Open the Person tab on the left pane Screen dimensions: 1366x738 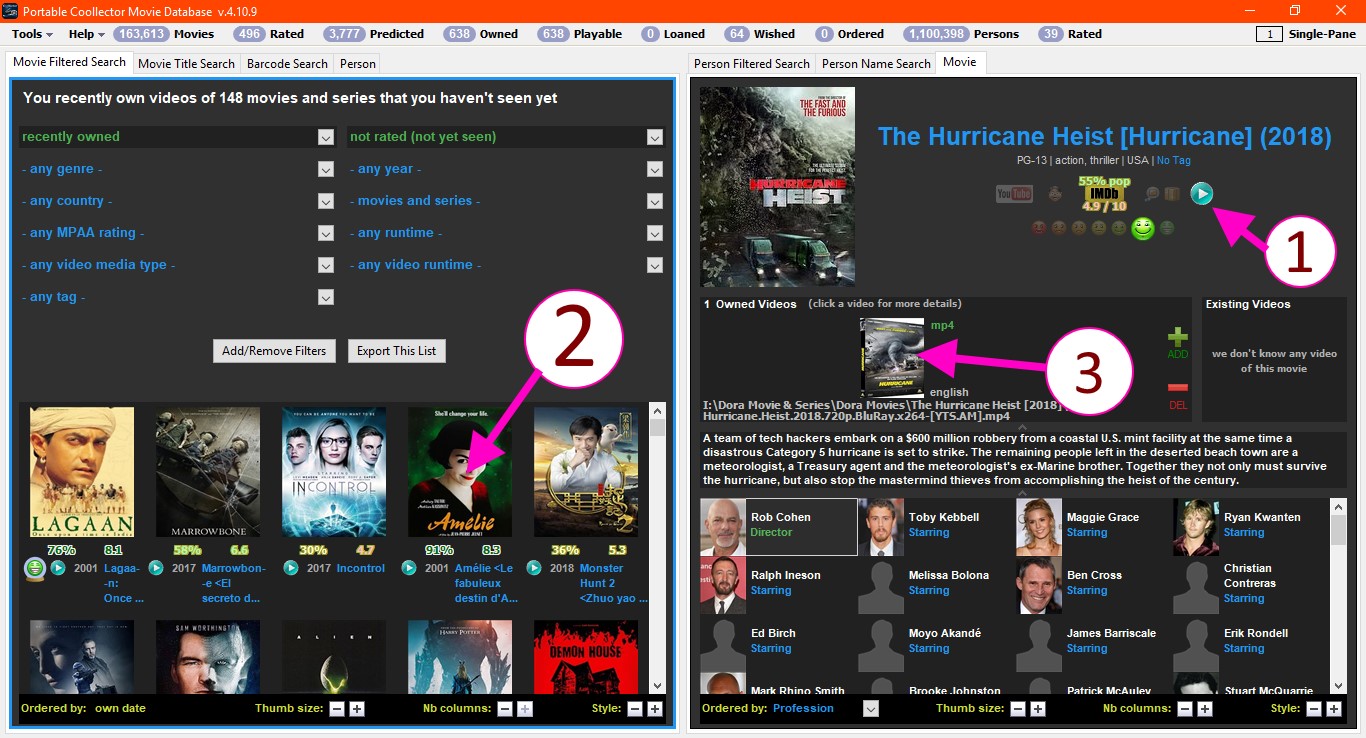pos(358,63)
